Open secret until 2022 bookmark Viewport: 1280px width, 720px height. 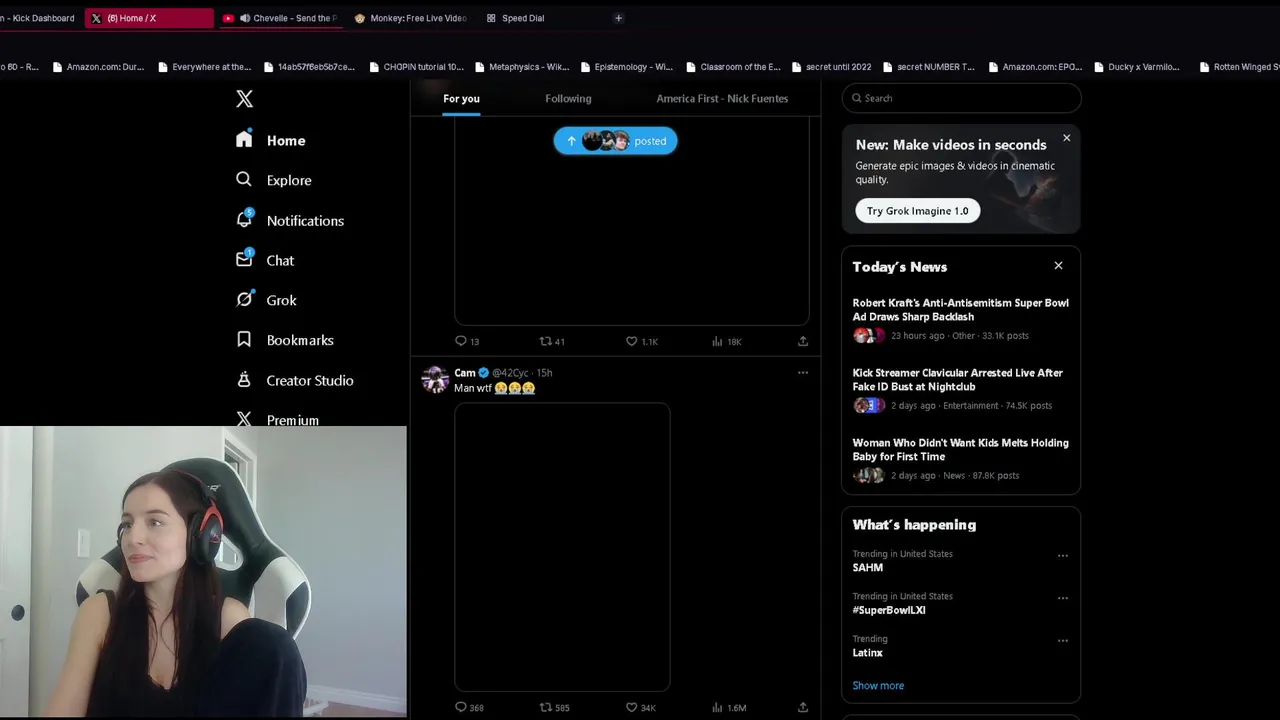pos(831,67)
